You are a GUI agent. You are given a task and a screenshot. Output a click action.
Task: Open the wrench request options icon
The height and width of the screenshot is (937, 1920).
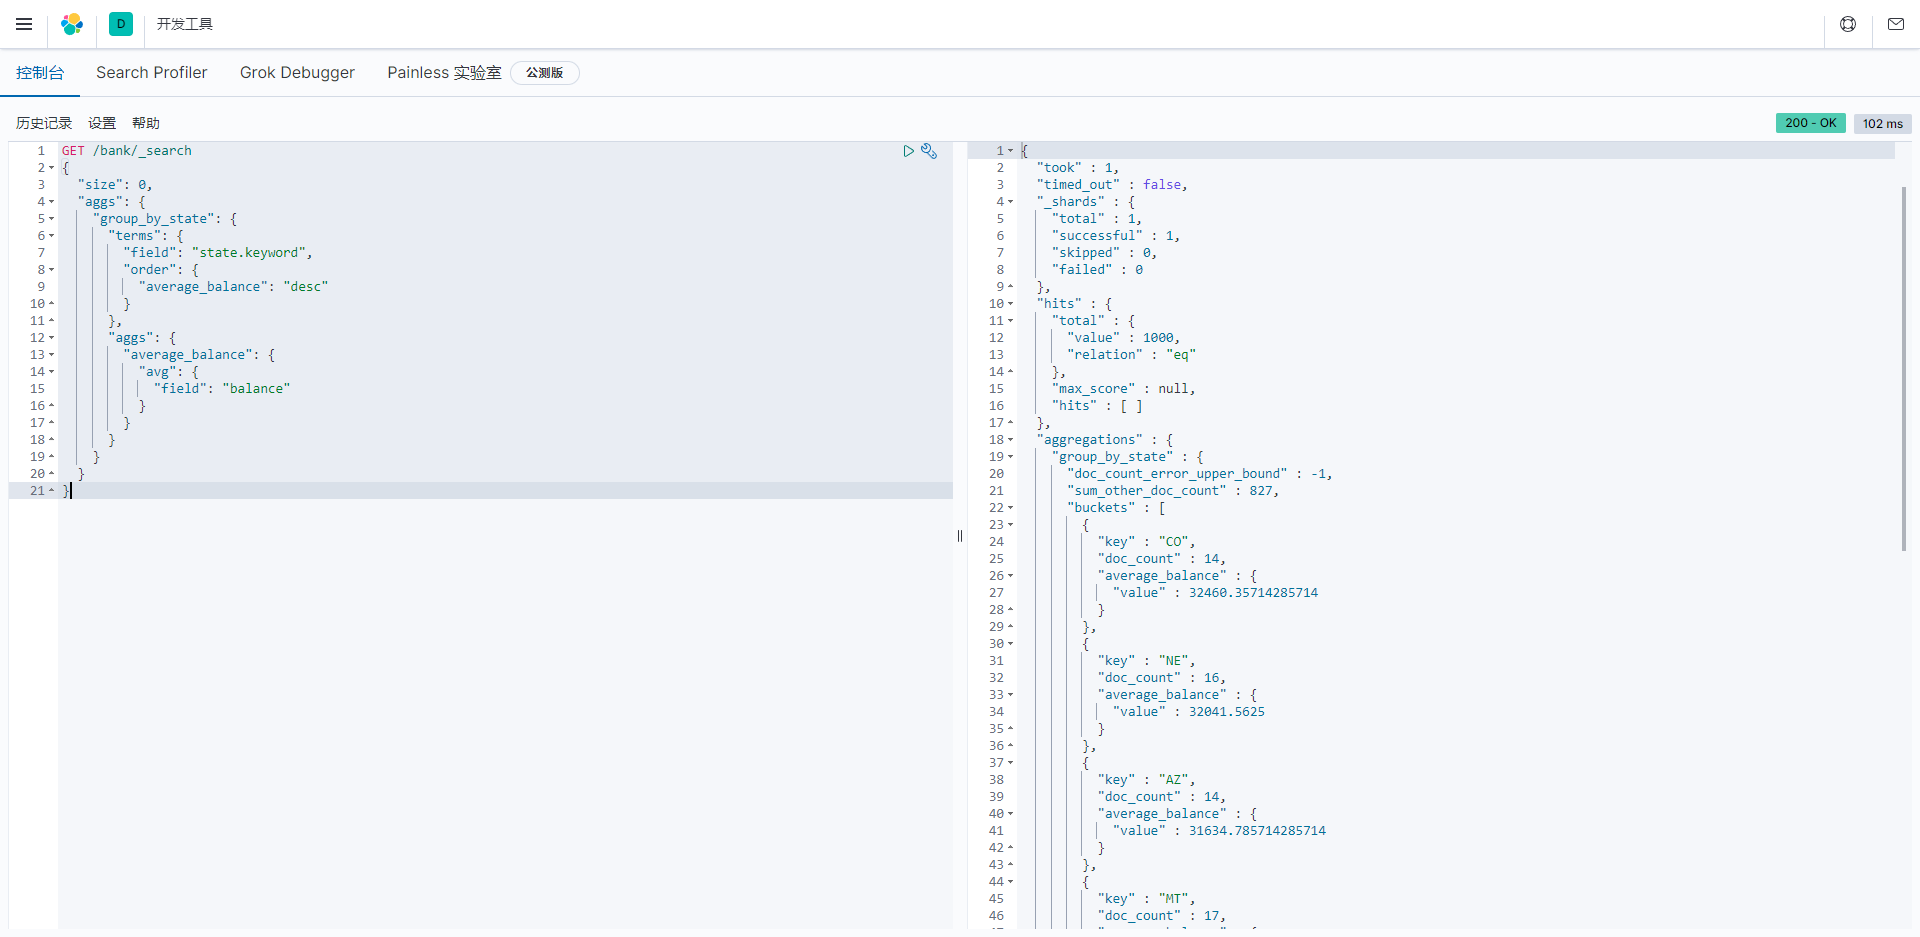coord(929,151)
